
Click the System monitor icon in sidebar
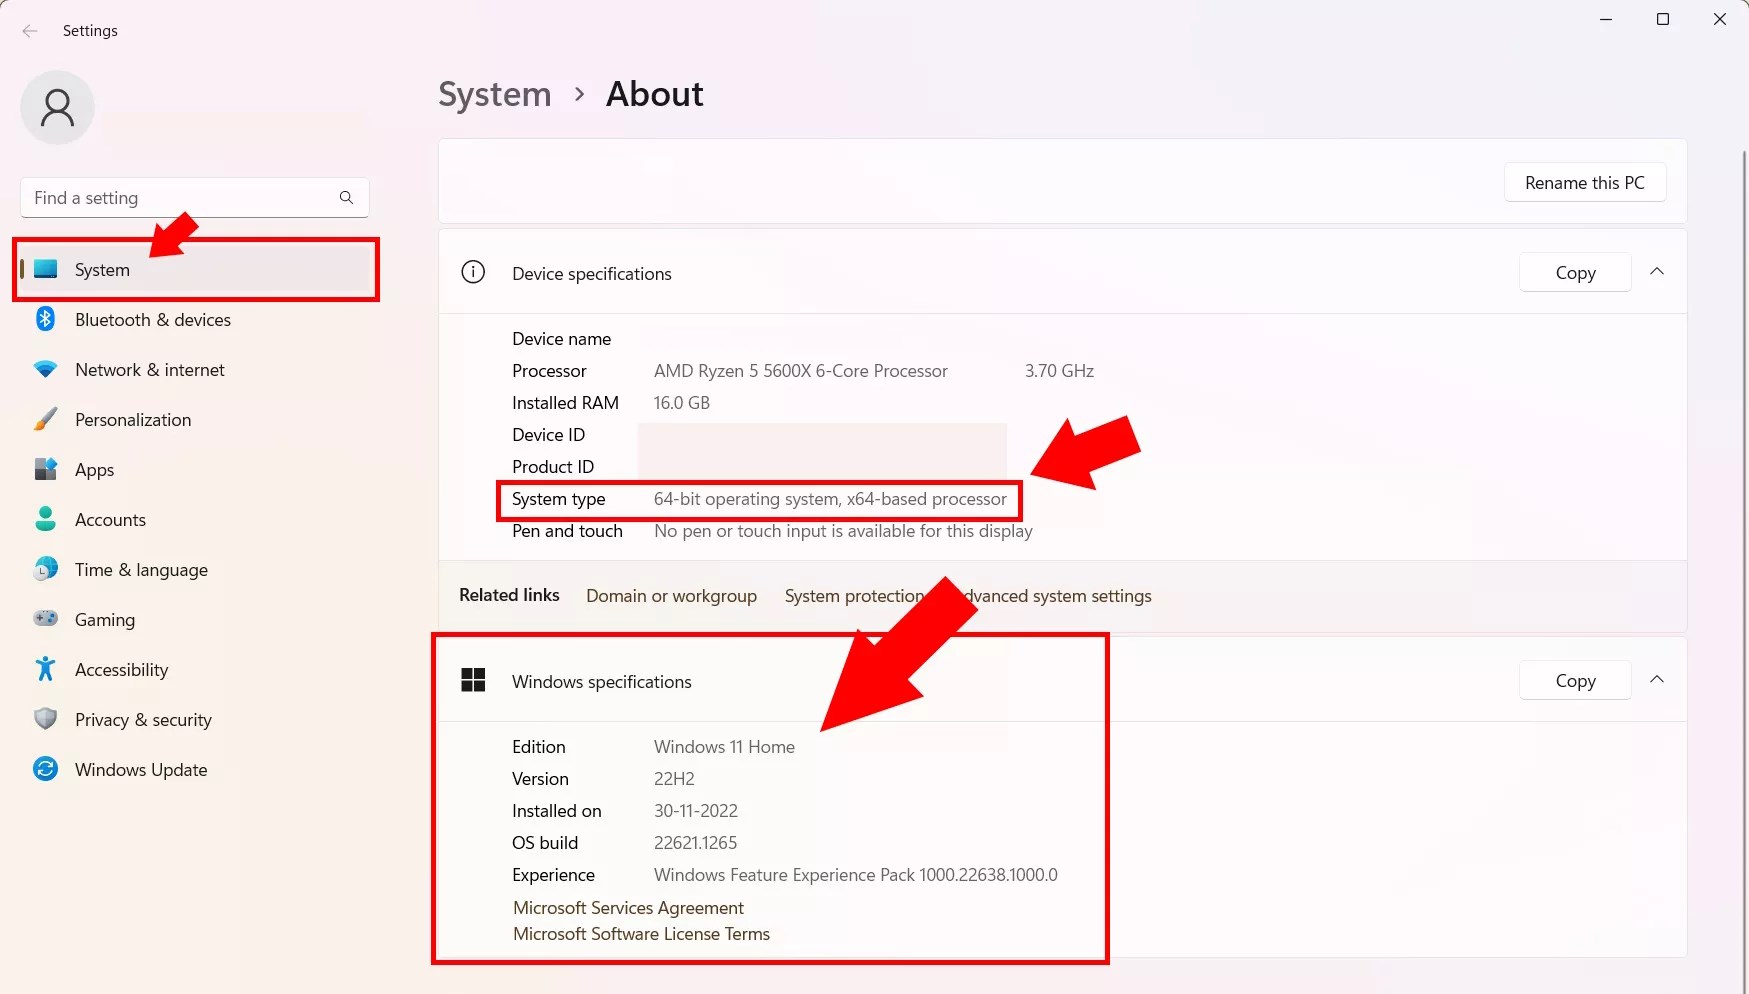coord(45,269)
